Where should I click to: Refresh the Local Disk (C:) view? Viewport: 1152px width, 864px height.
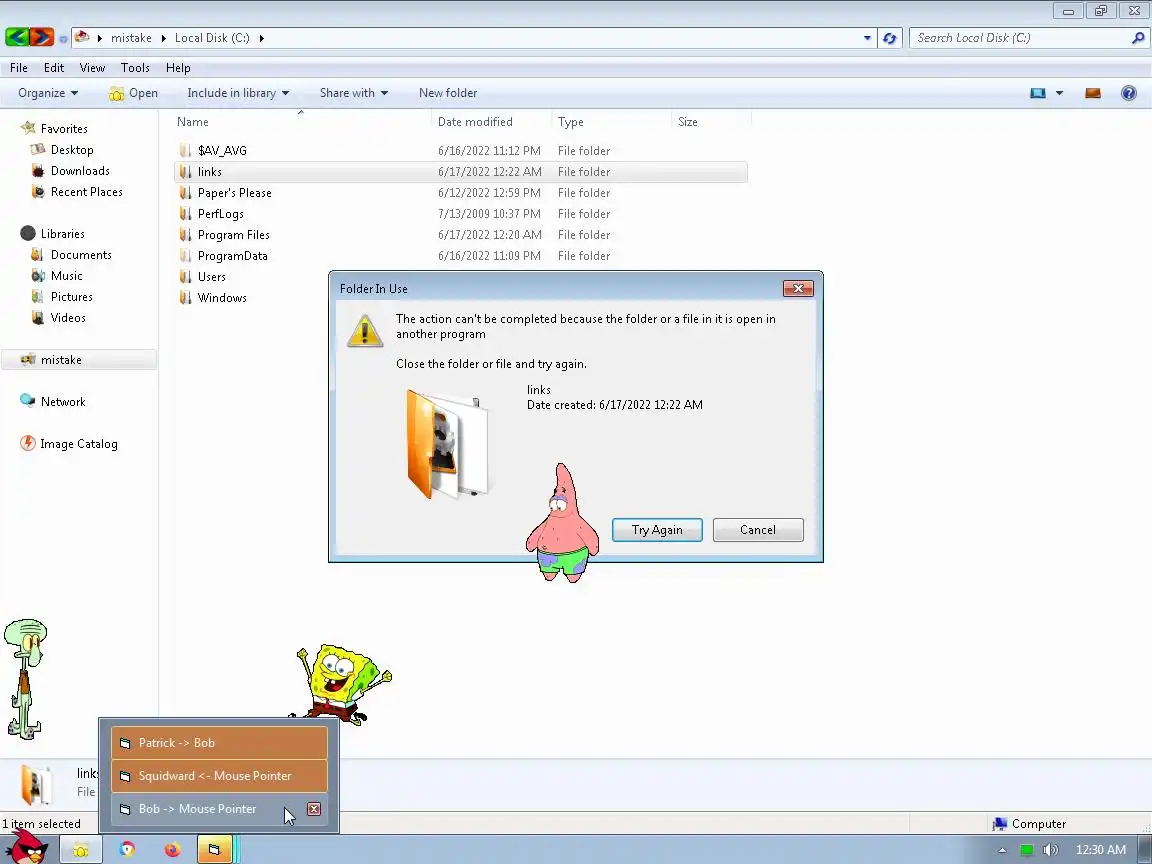890,38
